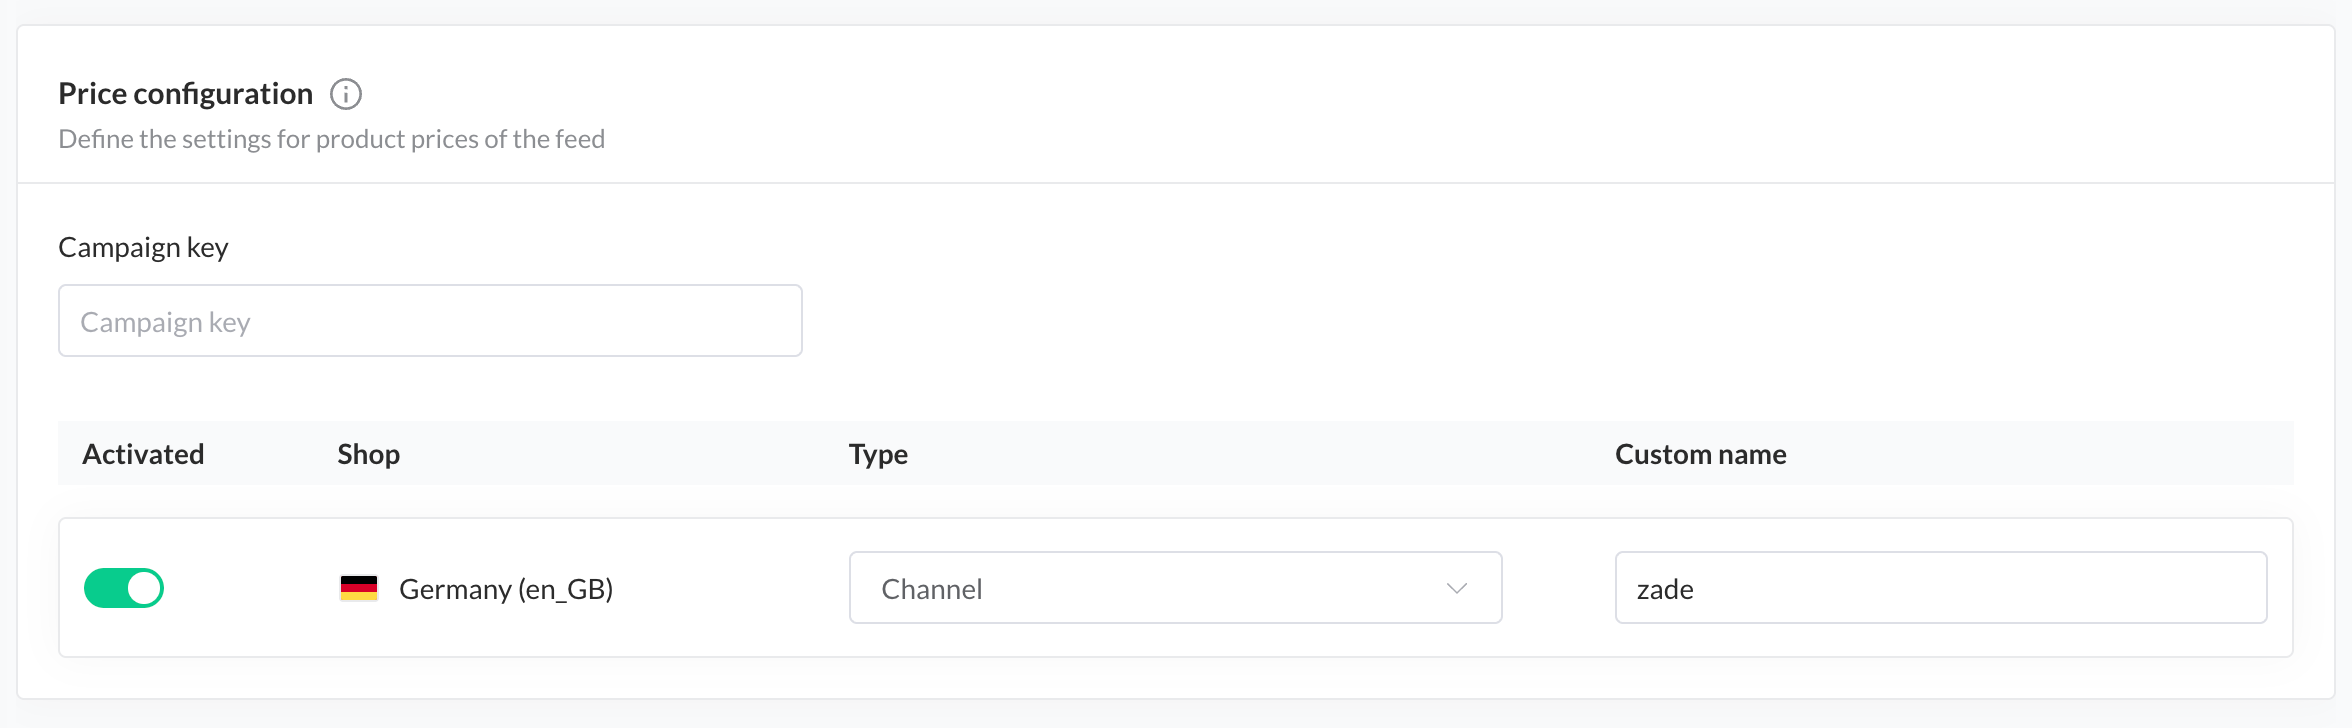2352x728 pixels.
Task: Click the "Campaign key" field label
Action: [143, 247]
